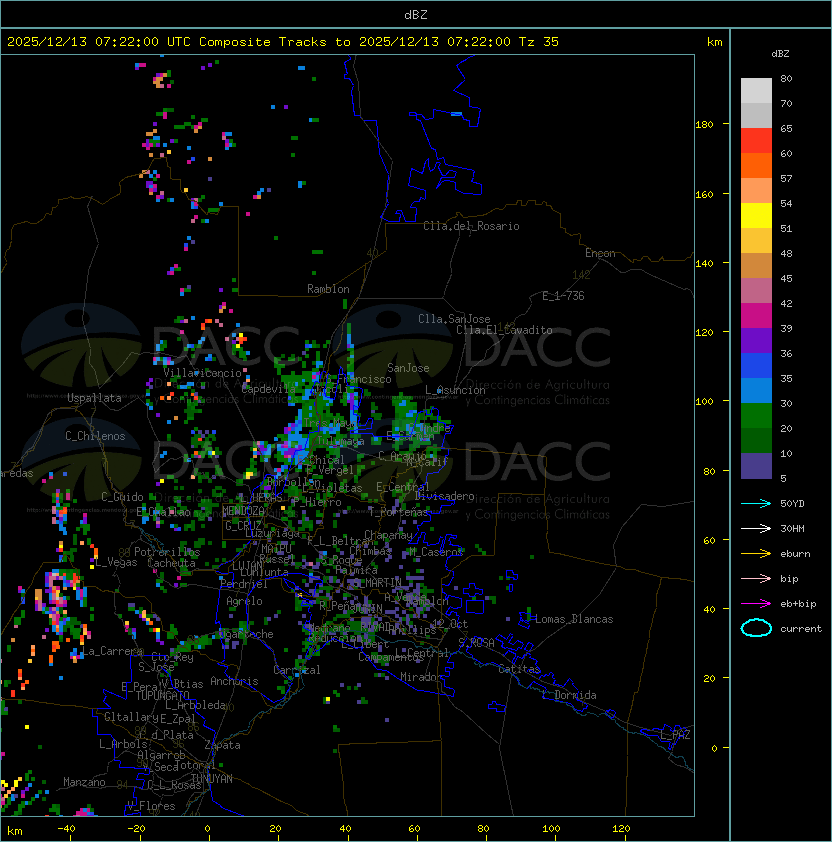Click the 'Catitas' map label

[519, 669]
